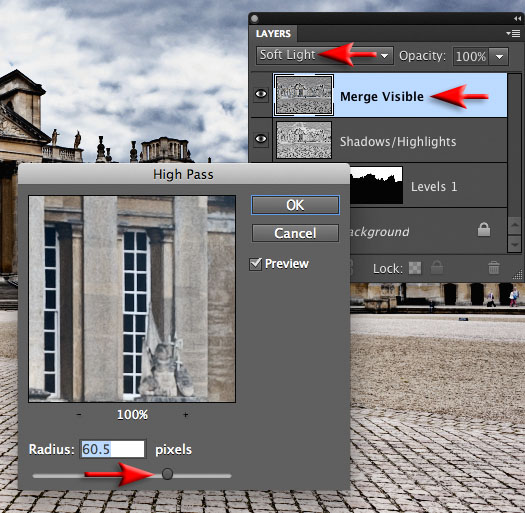Open the Opacity dropdown arrow
The image size is (525, 513).
point(499,56)
